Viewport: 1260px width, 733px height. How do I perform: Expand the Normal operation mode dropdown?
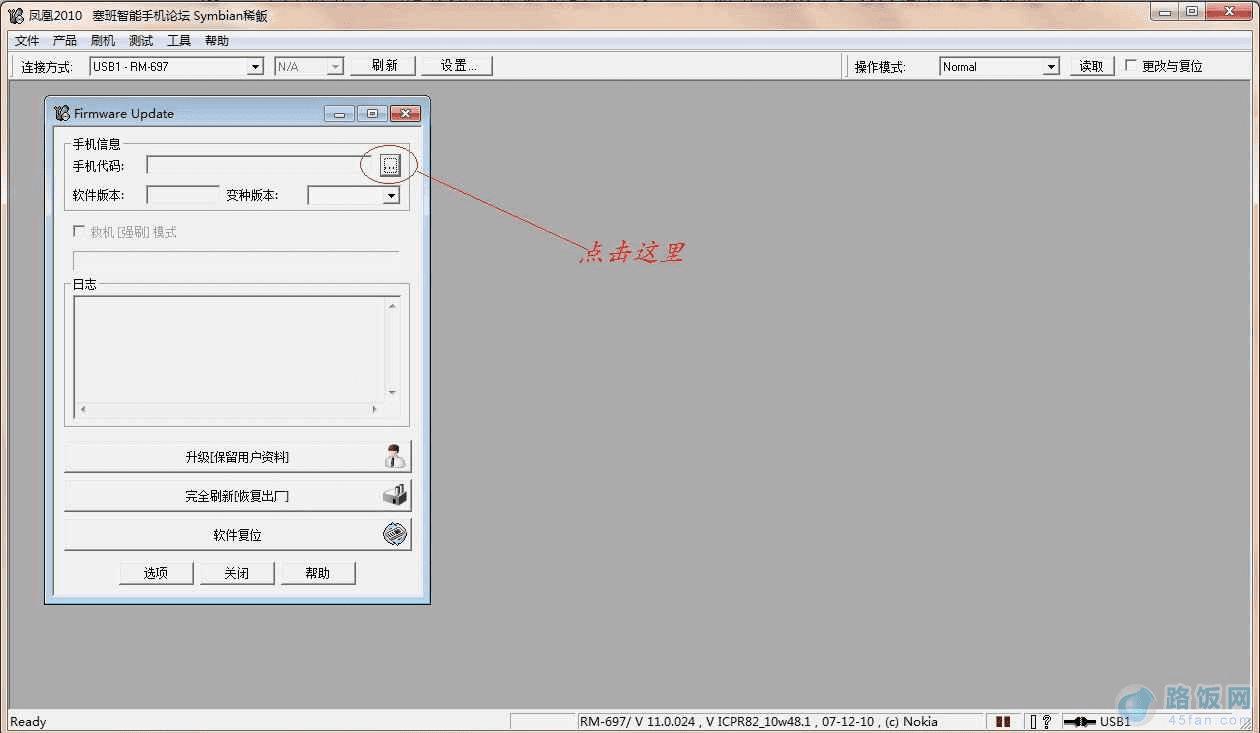point(1051,66)
